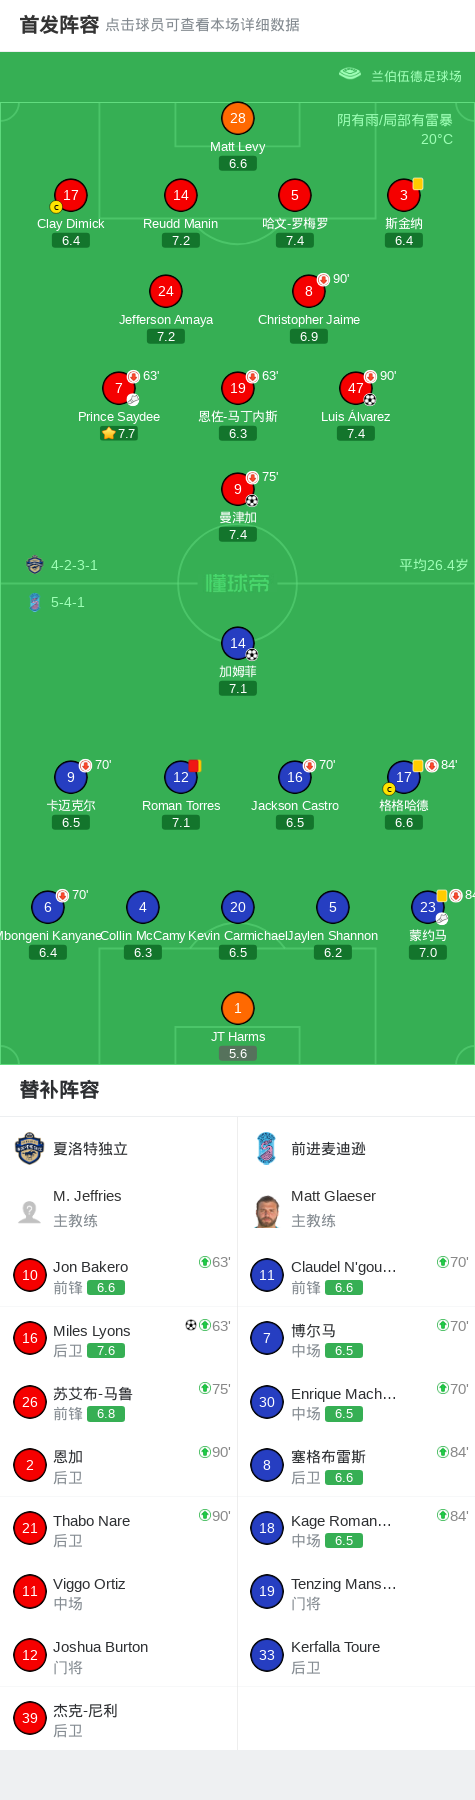Tap 加姆菲's number 14 blue player icon
Image resolution: width=475 pixels, height=1800 pixels.
click(238, 643)
